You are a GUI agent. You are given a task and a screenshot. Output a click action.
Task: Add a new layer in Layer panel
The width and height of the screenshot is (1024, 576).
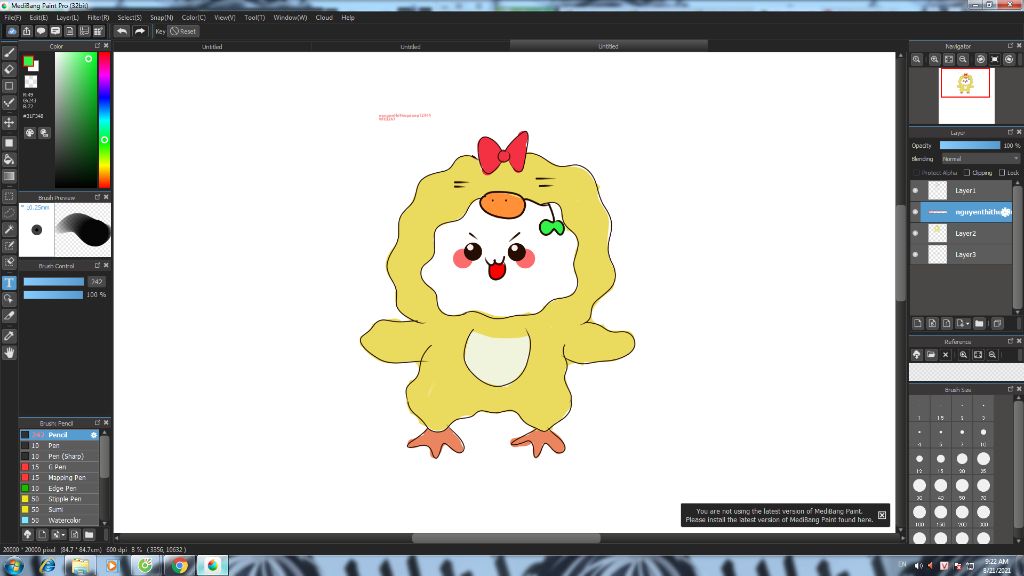click(918, 323)
